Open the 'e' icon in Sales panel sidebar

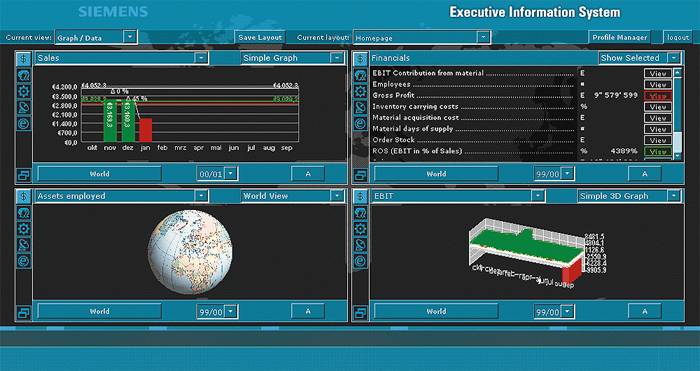click(23, 124)
